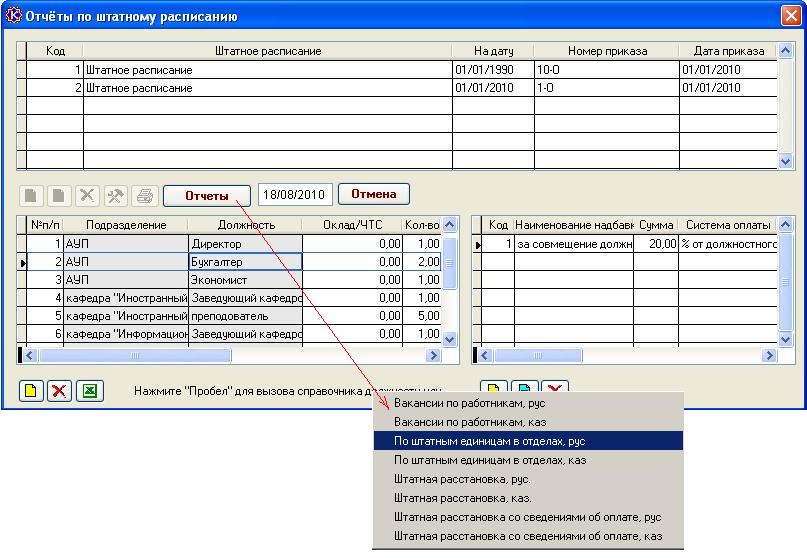Image resolution: width=807 pixels, height=558 pixels.
Task: Click the Номер приказа column header
Action: click(x=607, y=51)
